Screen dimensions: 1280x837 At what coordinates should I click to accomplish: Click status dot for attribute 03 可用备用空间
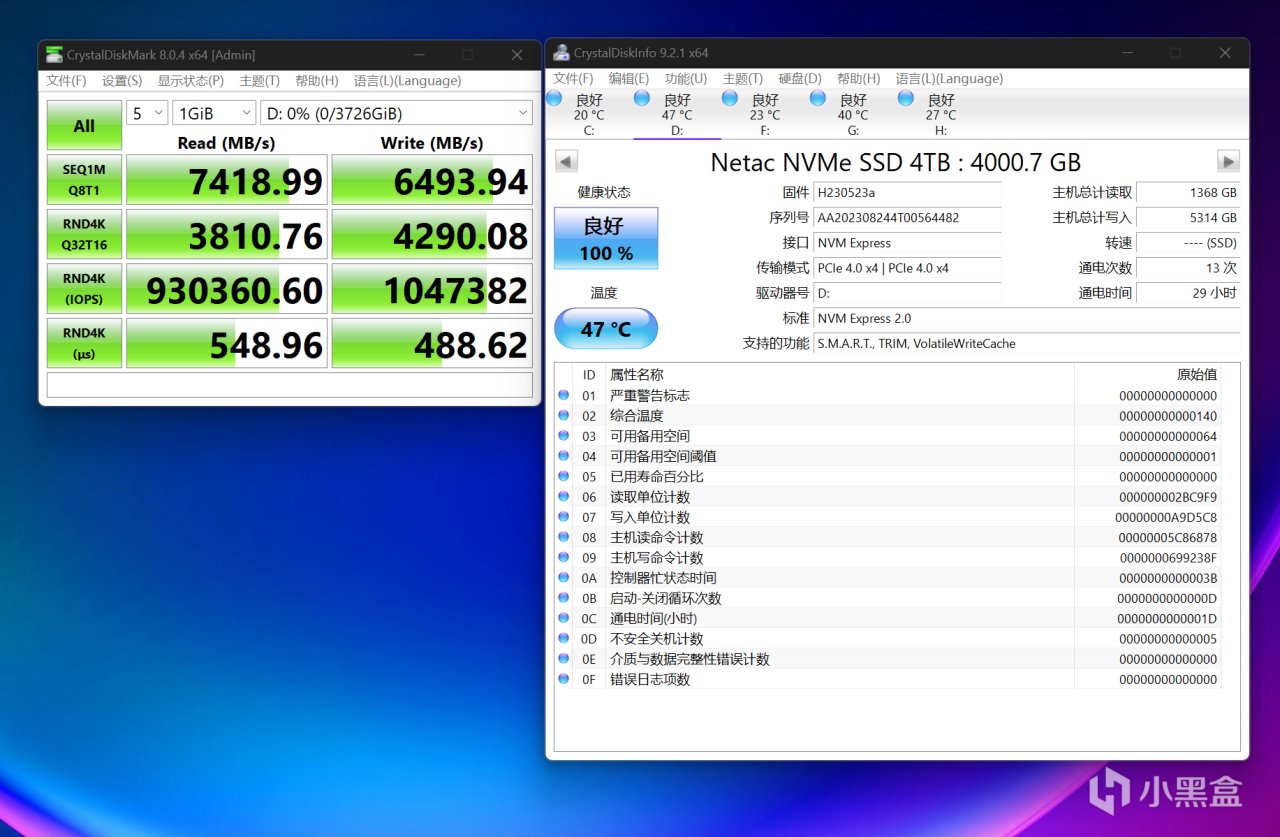tap(564, 436)
